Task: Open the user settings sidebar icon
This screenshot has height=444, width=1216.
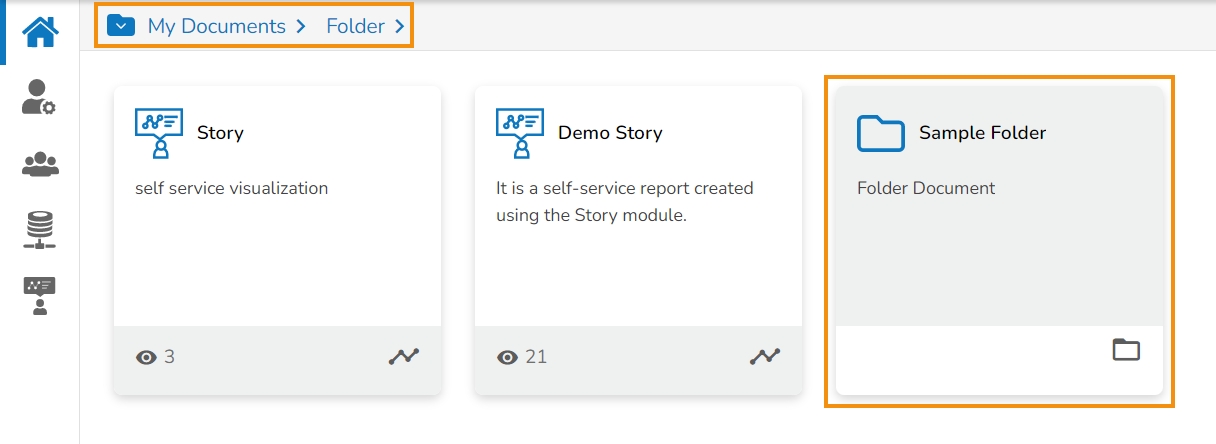Action: click(x=39, y=98)
